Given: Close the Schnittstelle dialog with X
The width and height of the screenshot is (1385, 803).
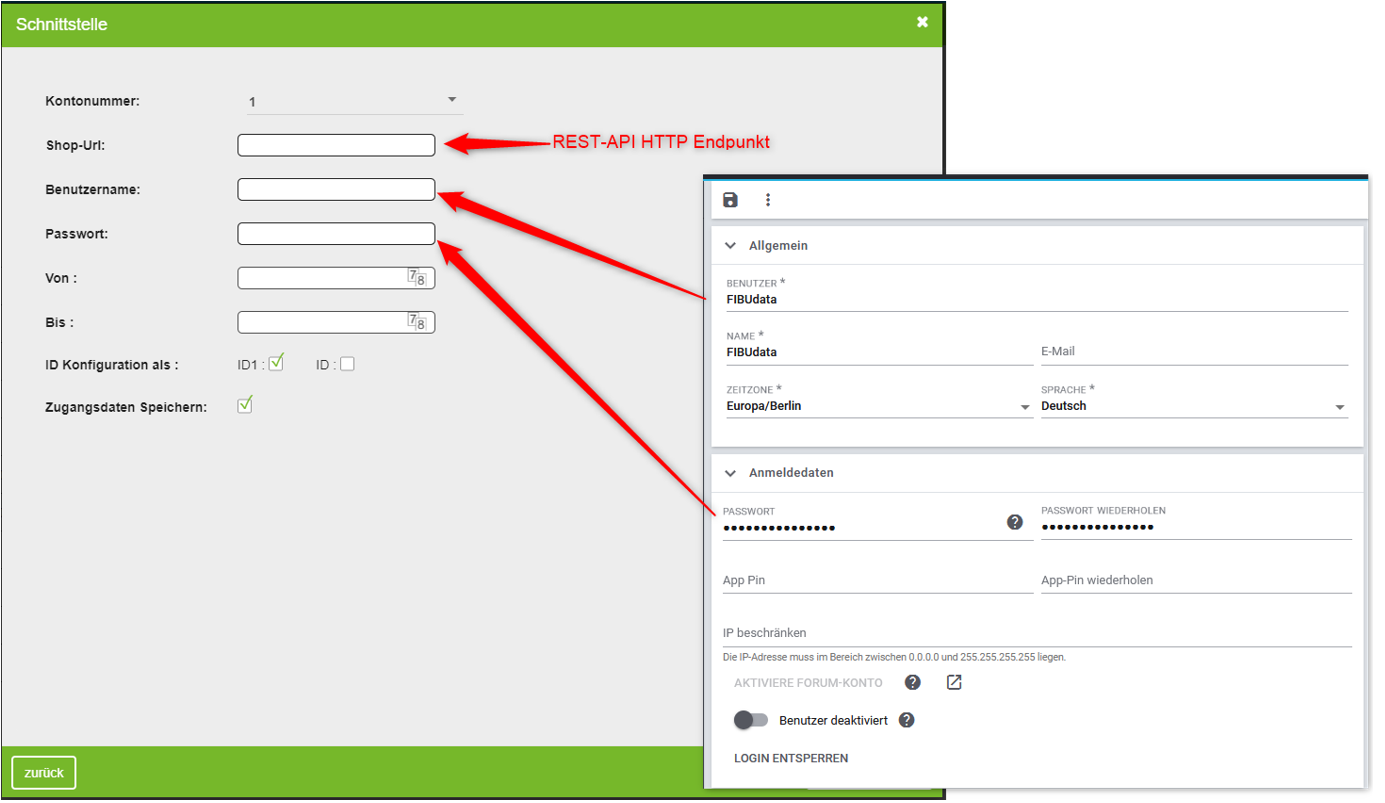Looking at the screenshot, I should [x=922, y=22].
